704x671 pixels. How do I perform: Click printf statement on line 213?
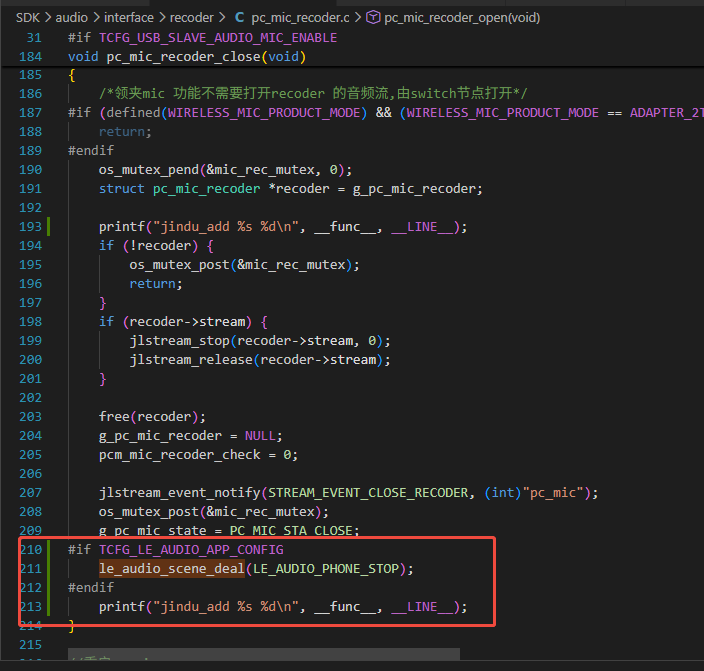pyautogui.click(x=283, y=607)
